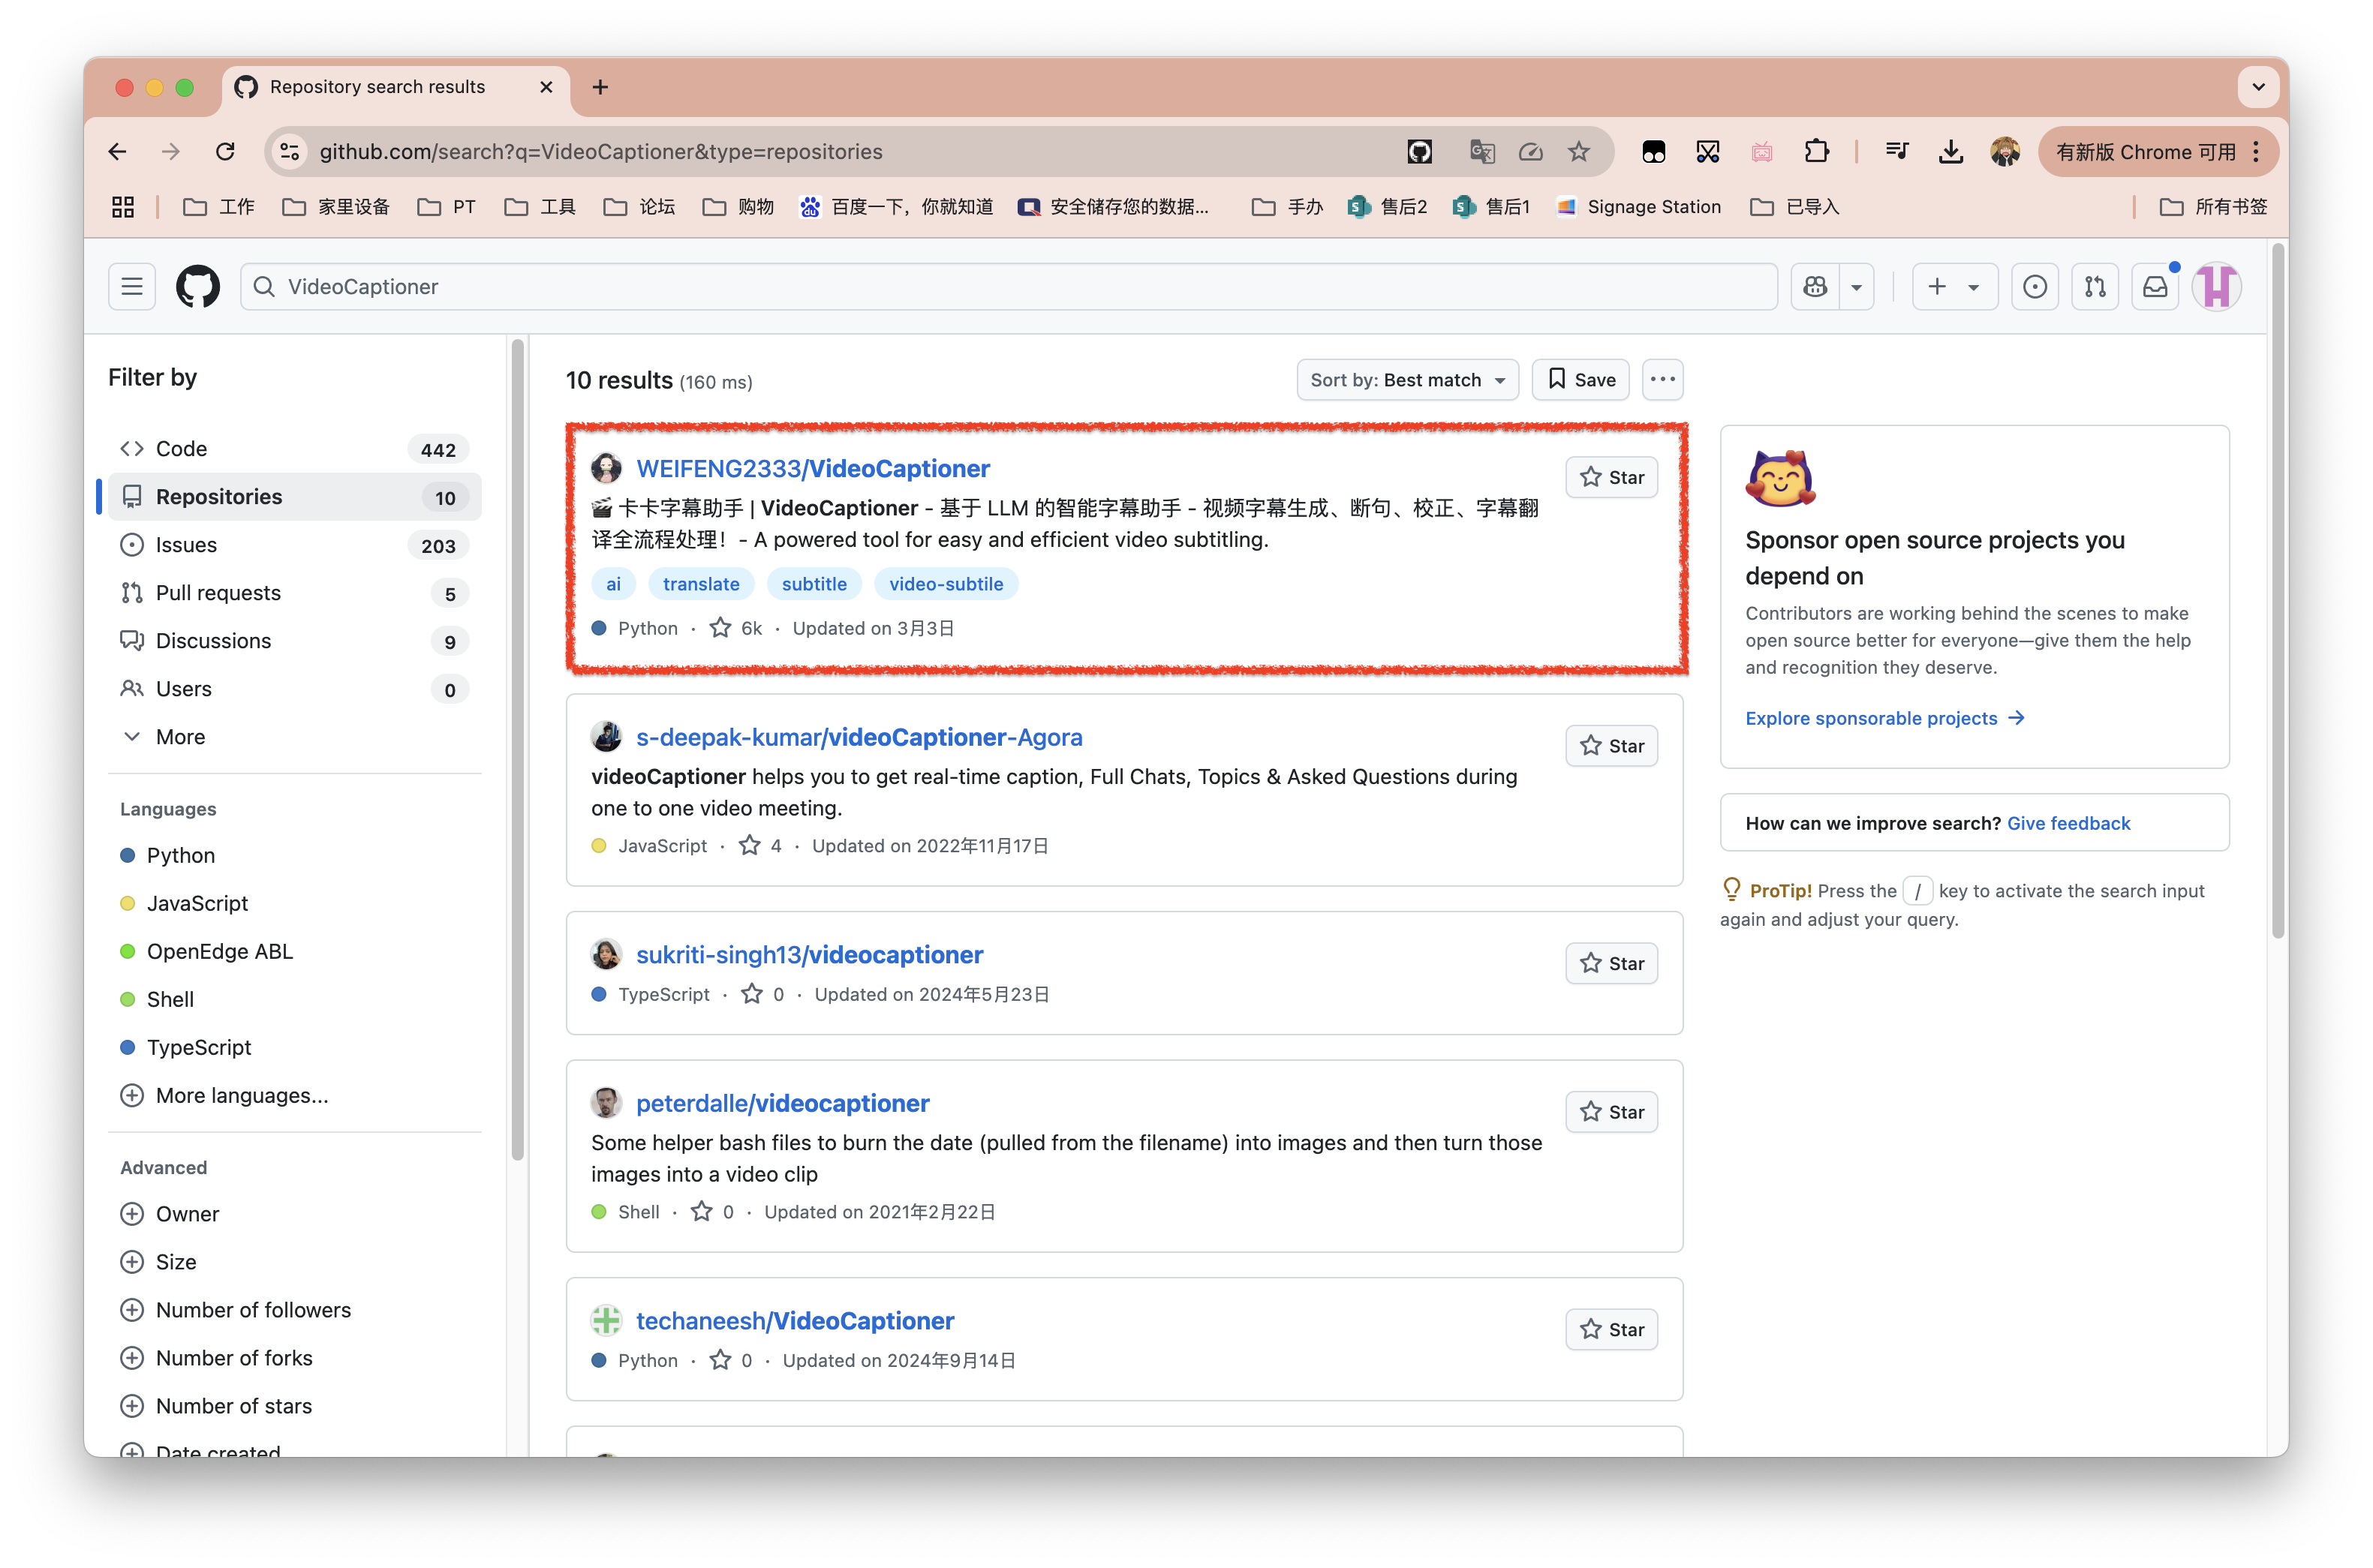Click the Save search button

coord(1581,379)
